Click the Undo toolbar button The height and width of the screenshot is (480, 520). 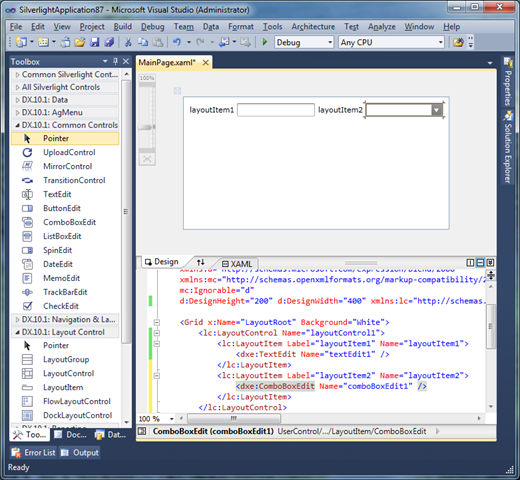(177, 42)
